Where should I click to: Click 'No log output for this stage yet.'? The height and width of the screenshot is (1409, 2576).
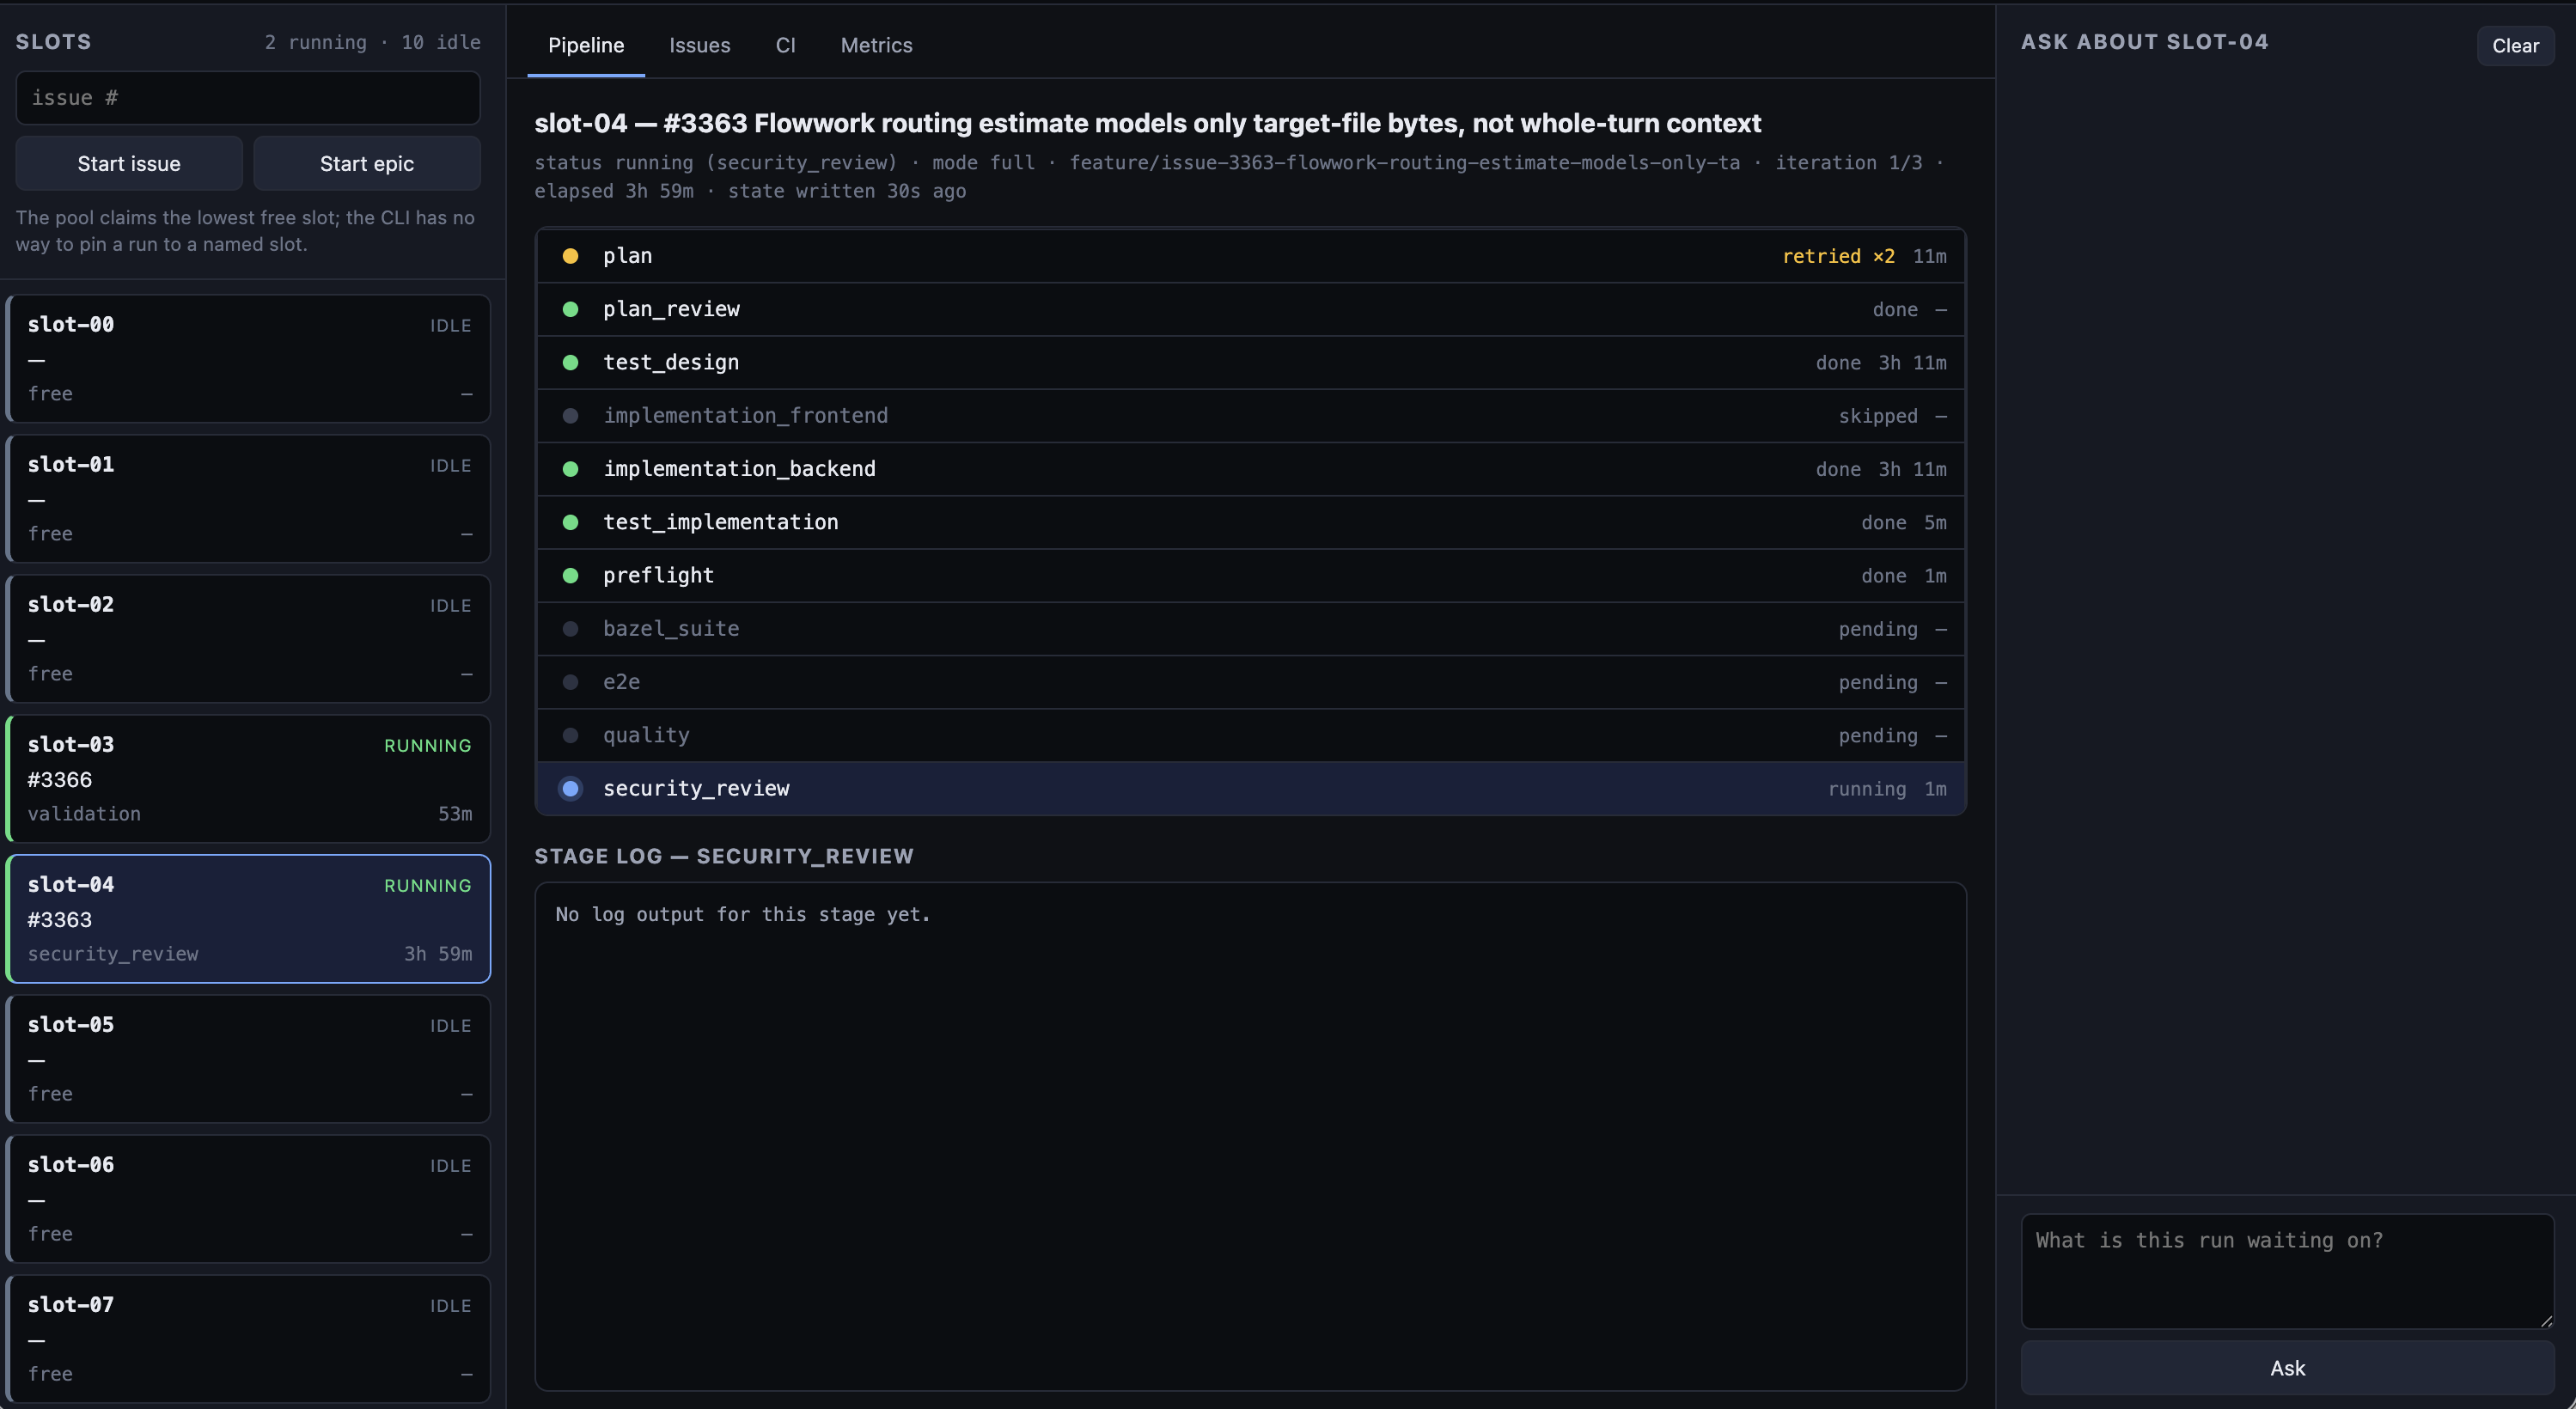coord(743,914)
